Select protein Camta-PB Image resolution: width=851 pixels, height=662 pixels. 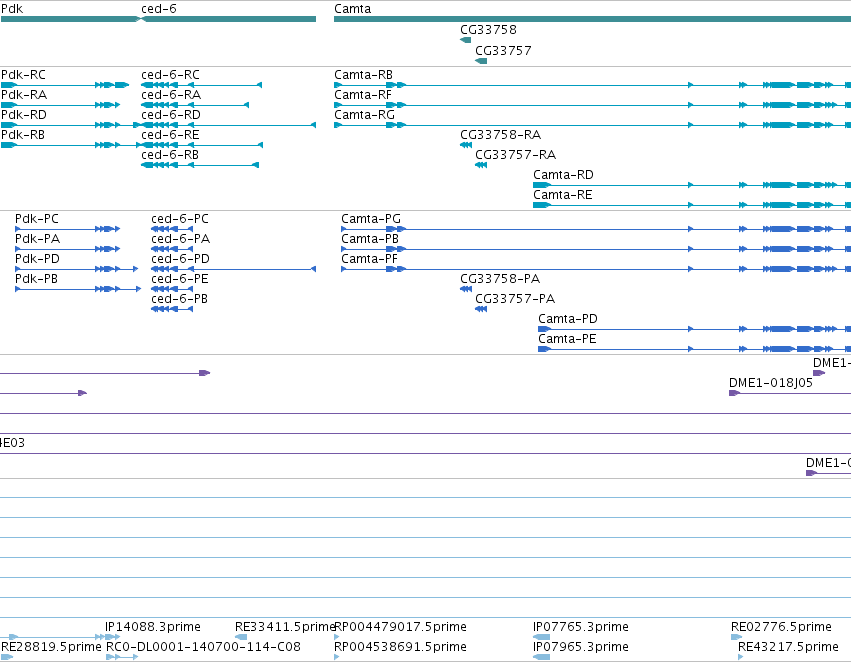(x=370, y=239)
